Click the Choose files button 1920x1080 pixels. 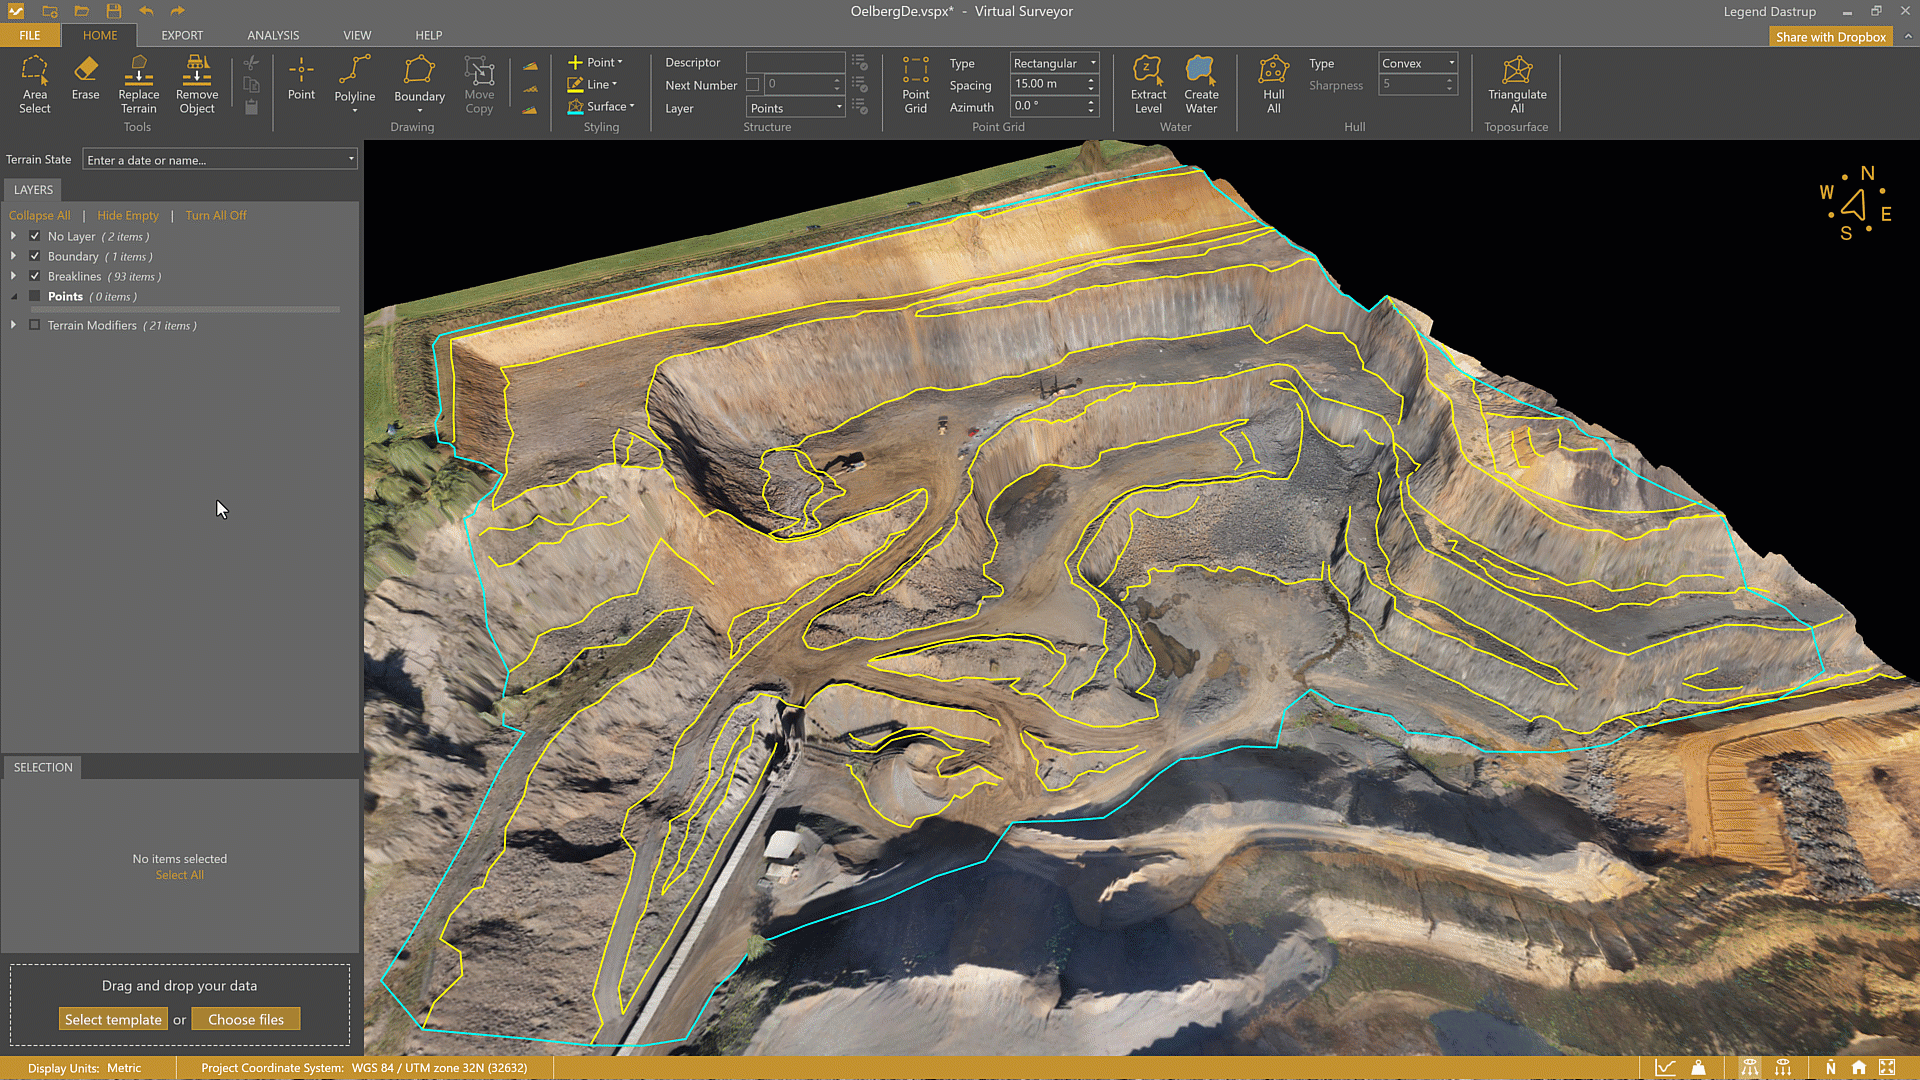coord(246,1019)
